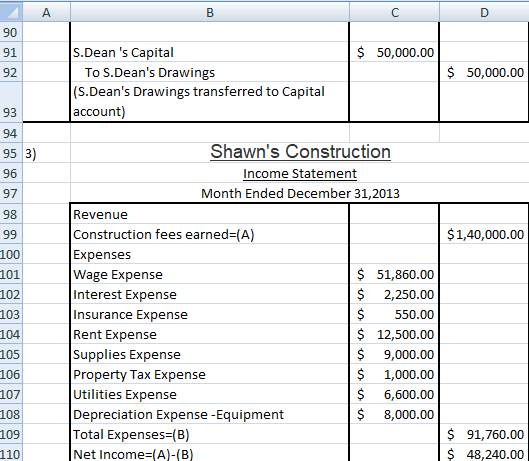
Task: Click the S.Dean's Capital debit $50,000.00
Action: pyautogui.click(x=394, y=52)
